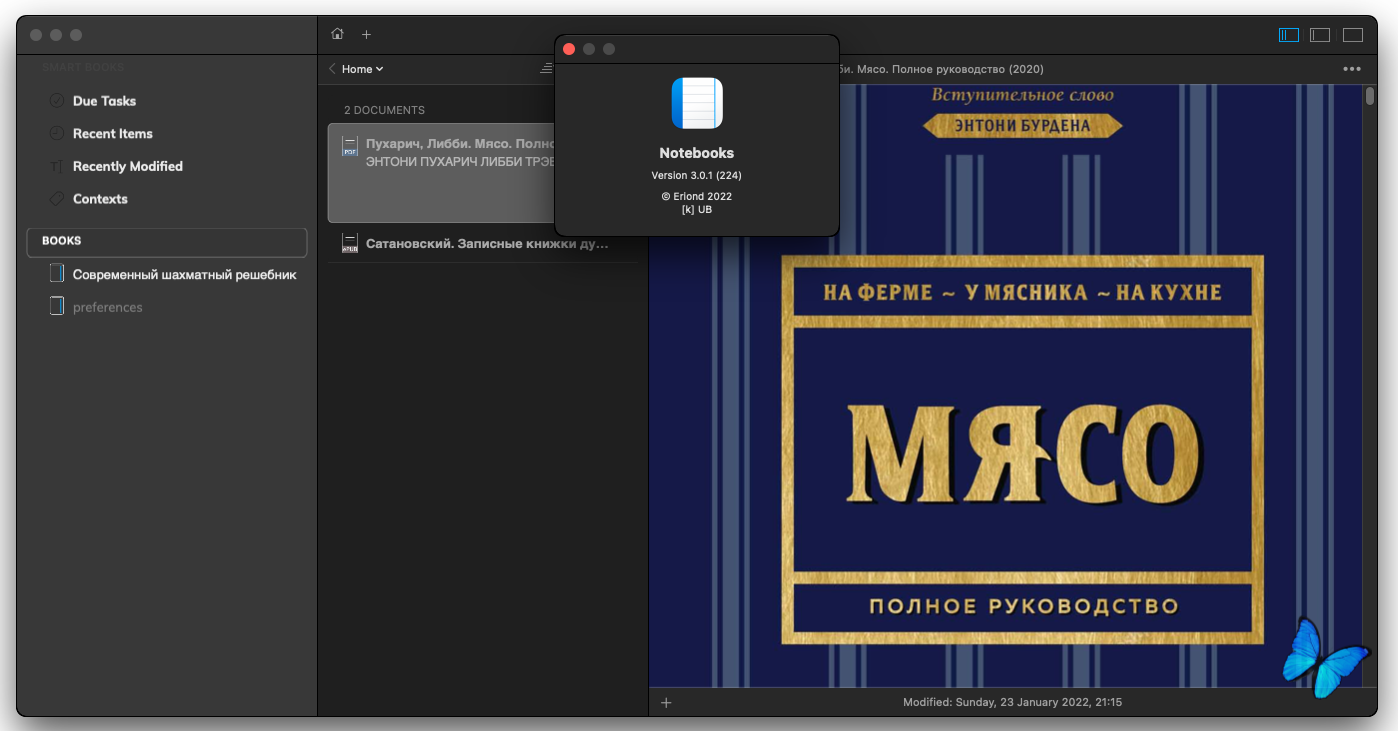This screenshot has height=731, width=1398.
Task: Select the Сатановский document in list
Action: pyautogui.click(x=483, y=243)
